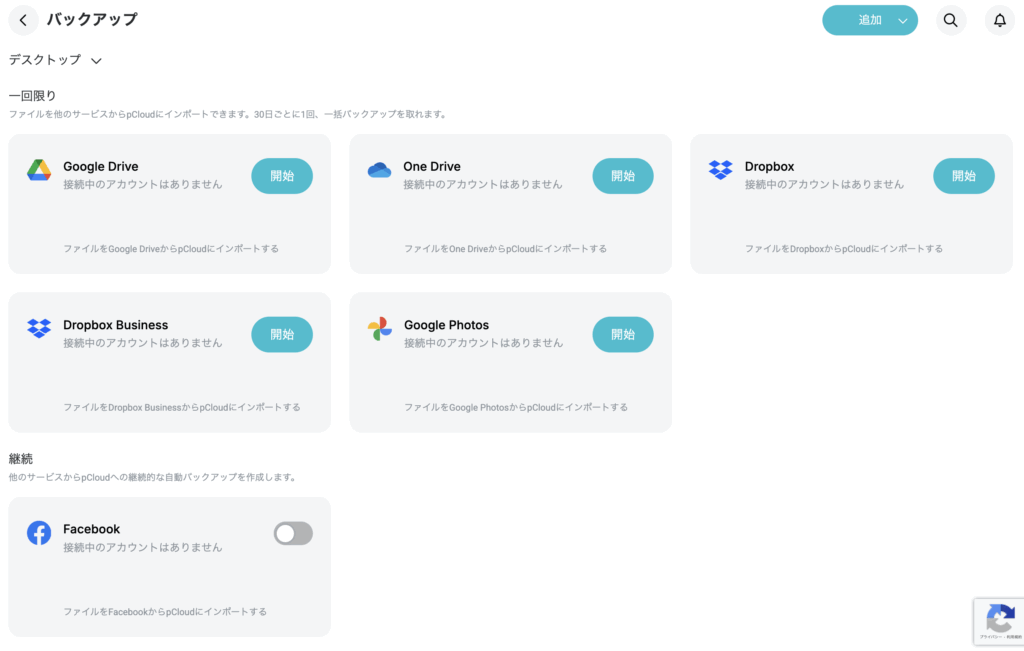Start the Google Drive import with 開始
This screenshot has width=1024, height=651.
[x=282, y=176]
